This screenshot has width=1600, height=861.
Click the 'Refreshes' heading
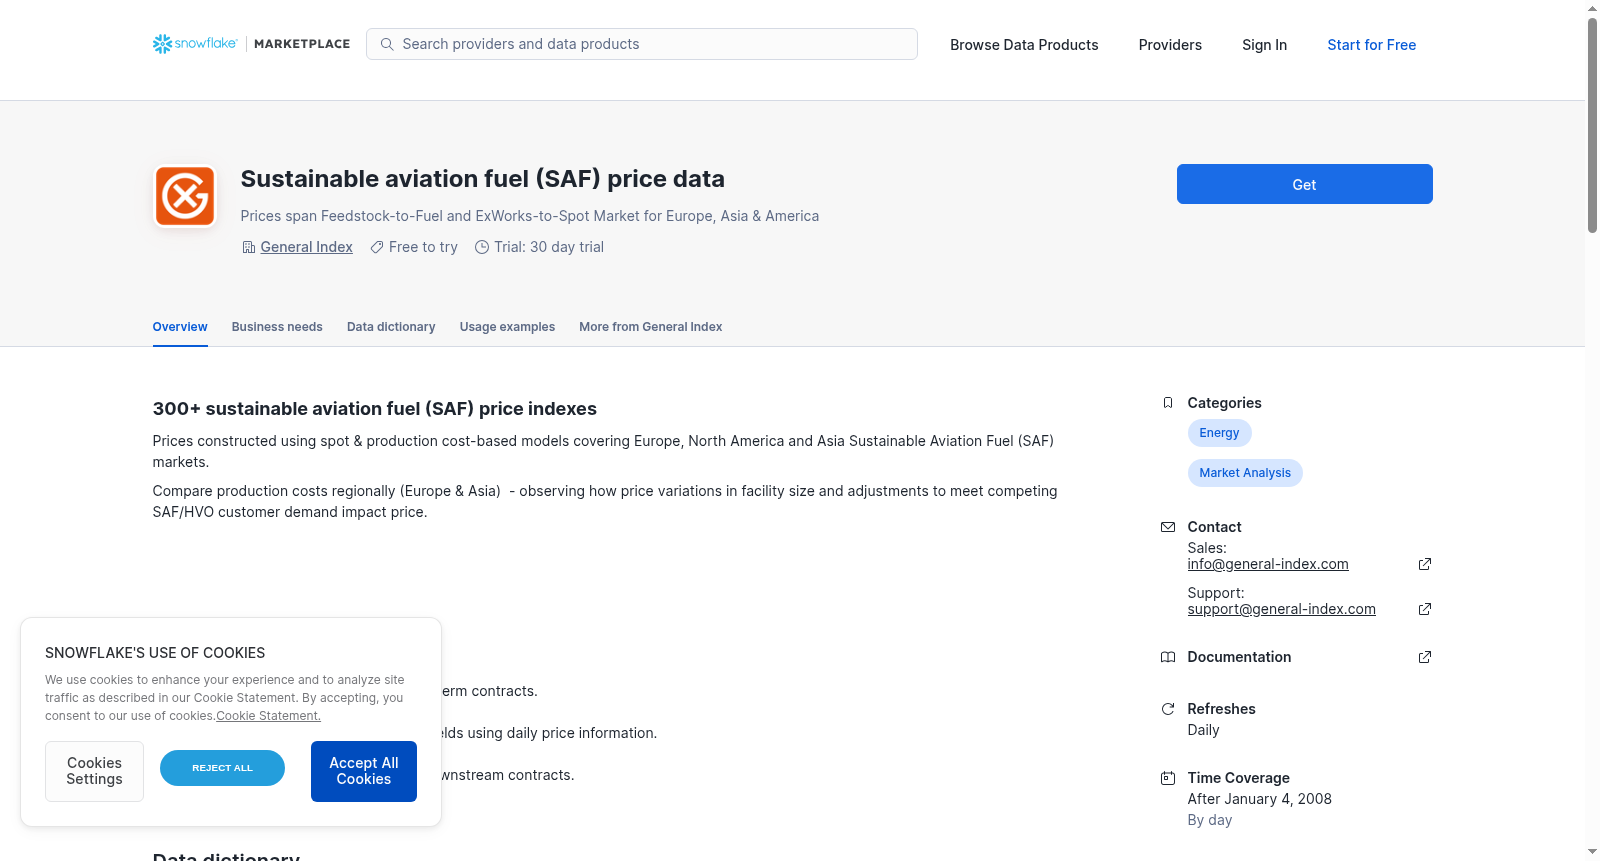click(1222, 709)
